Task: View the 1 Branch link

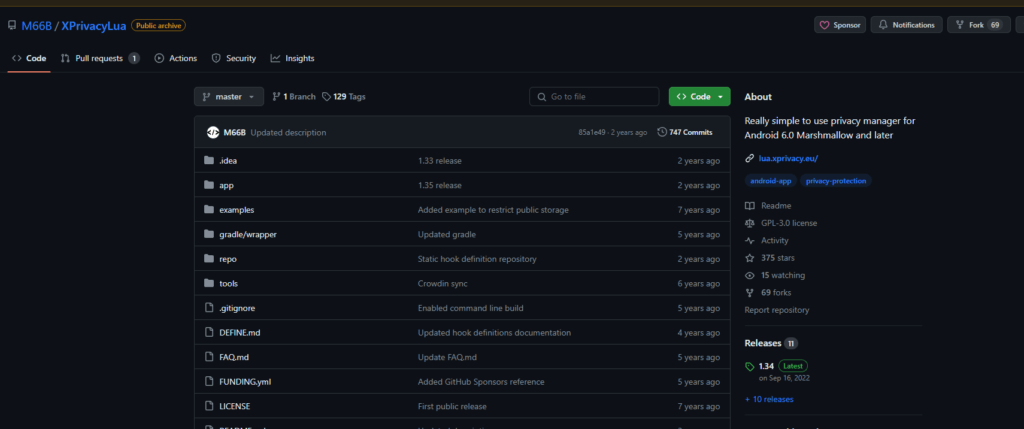Action: click(294, 97)
